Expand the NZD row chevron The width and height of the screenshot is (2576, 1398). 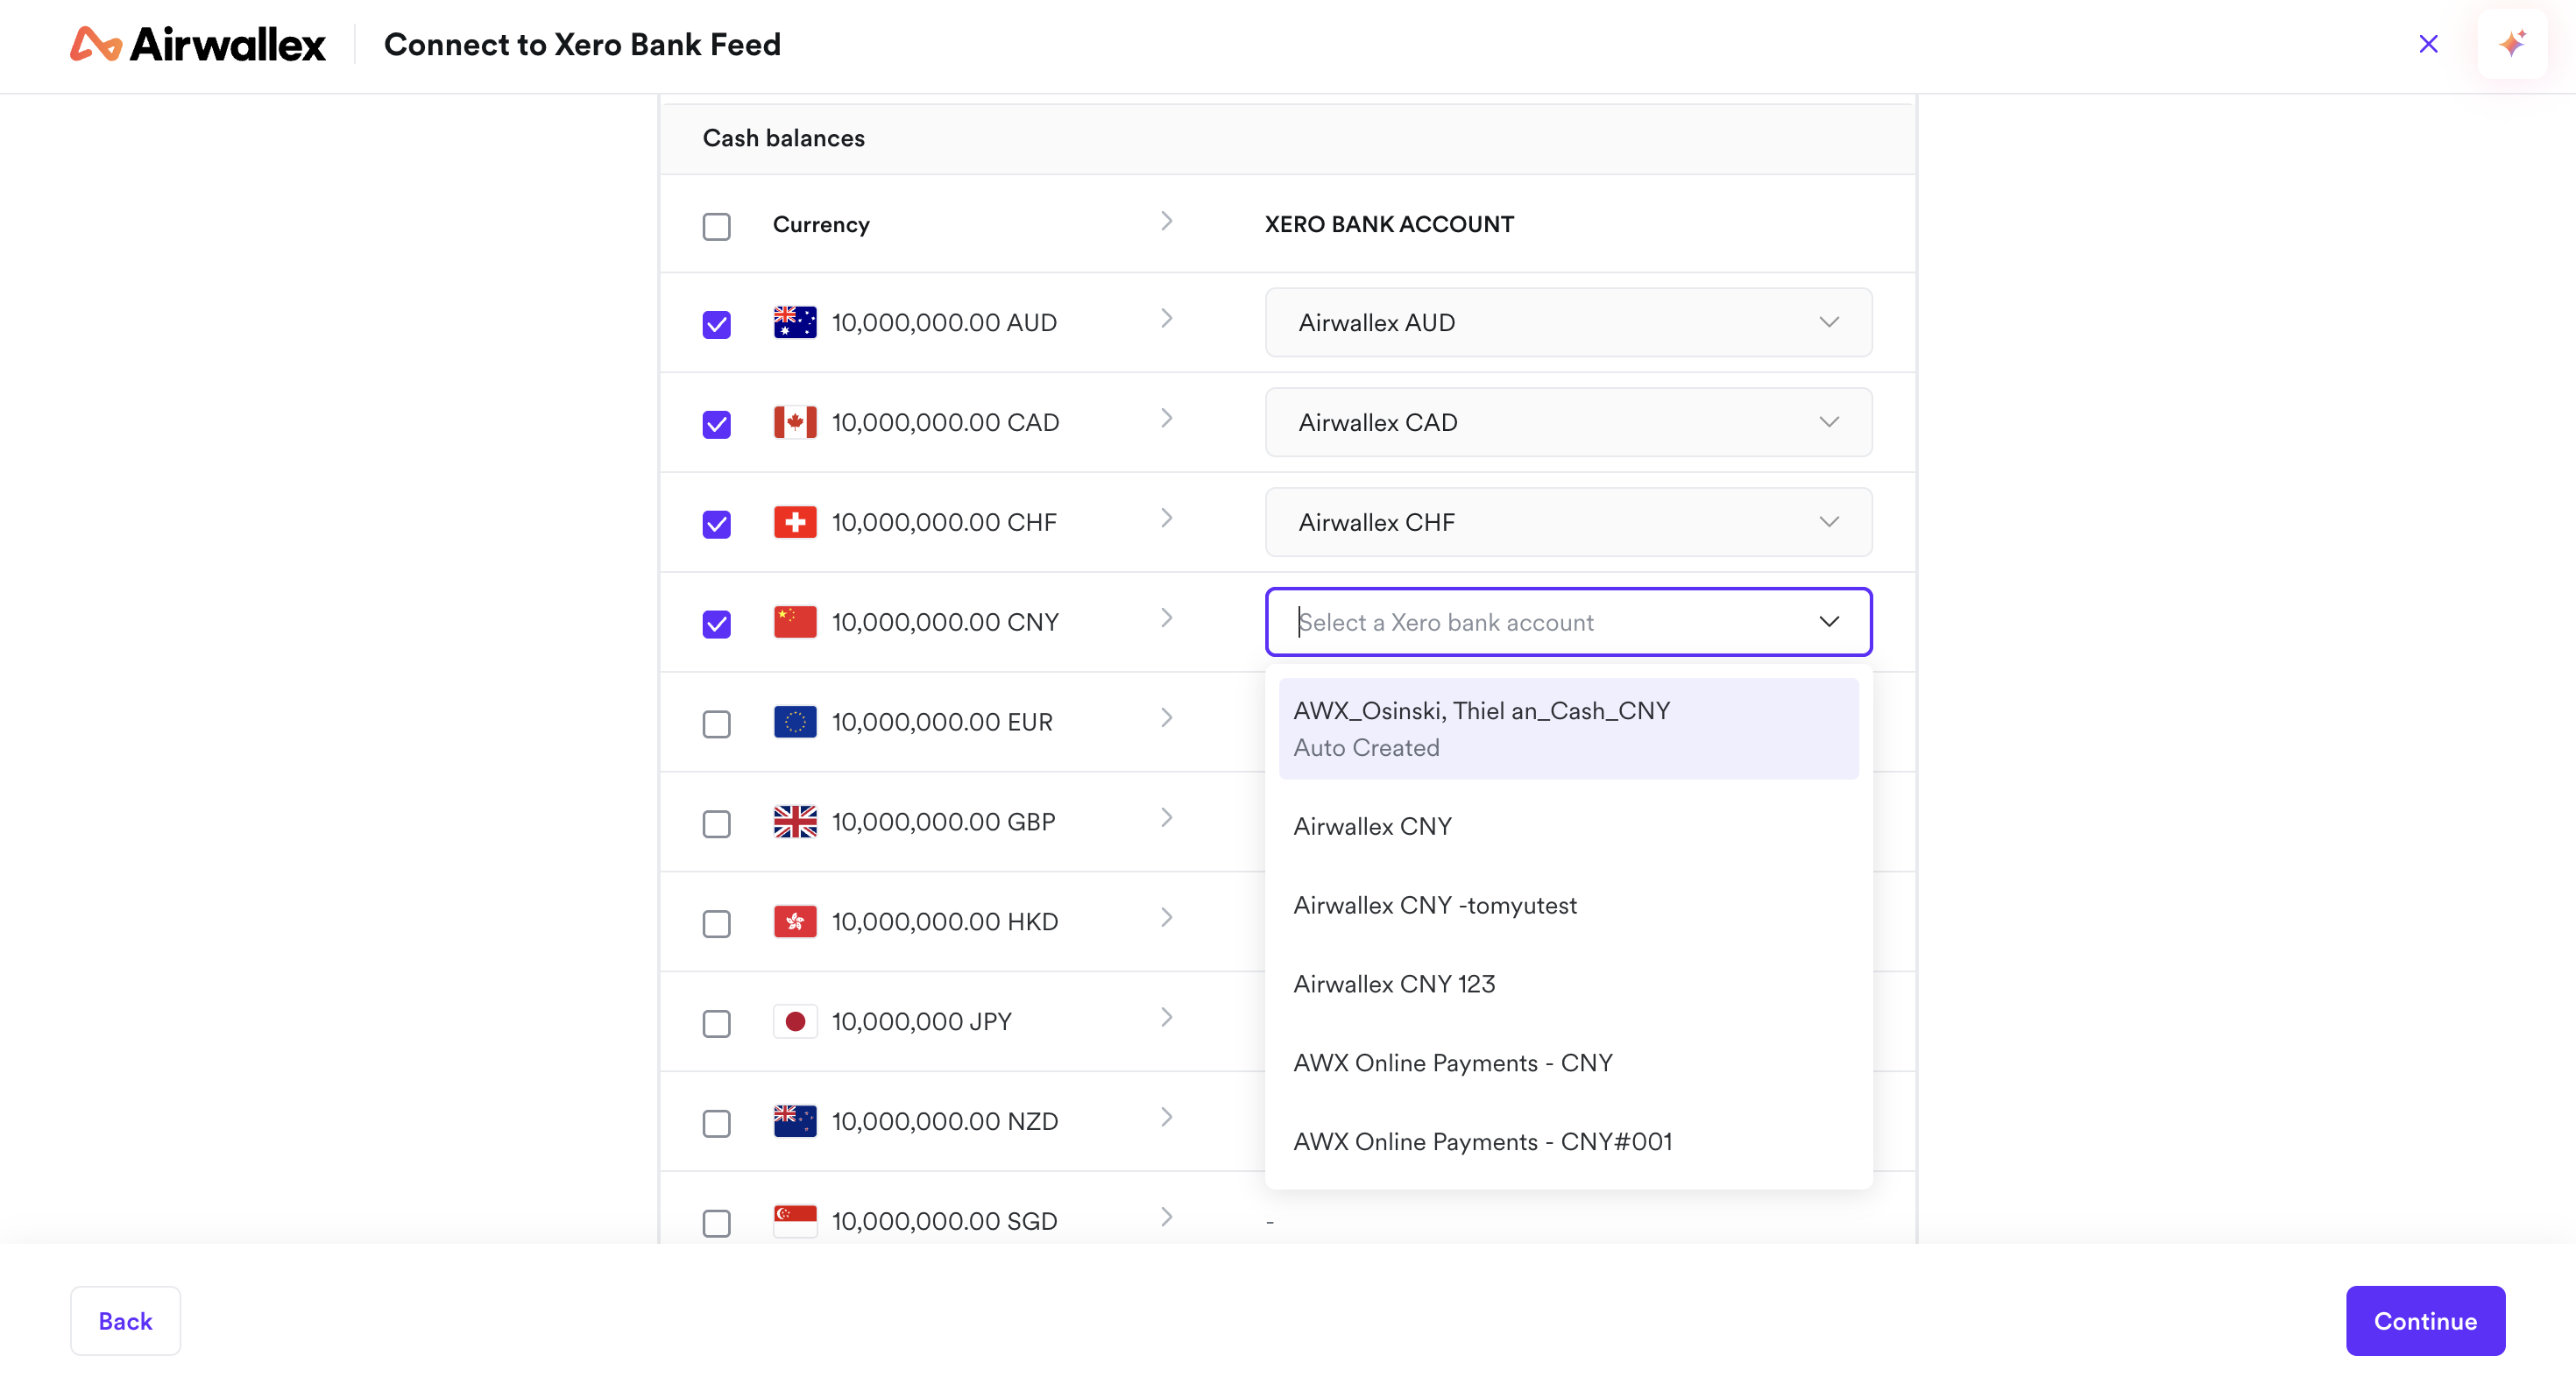point(1166,1119)
